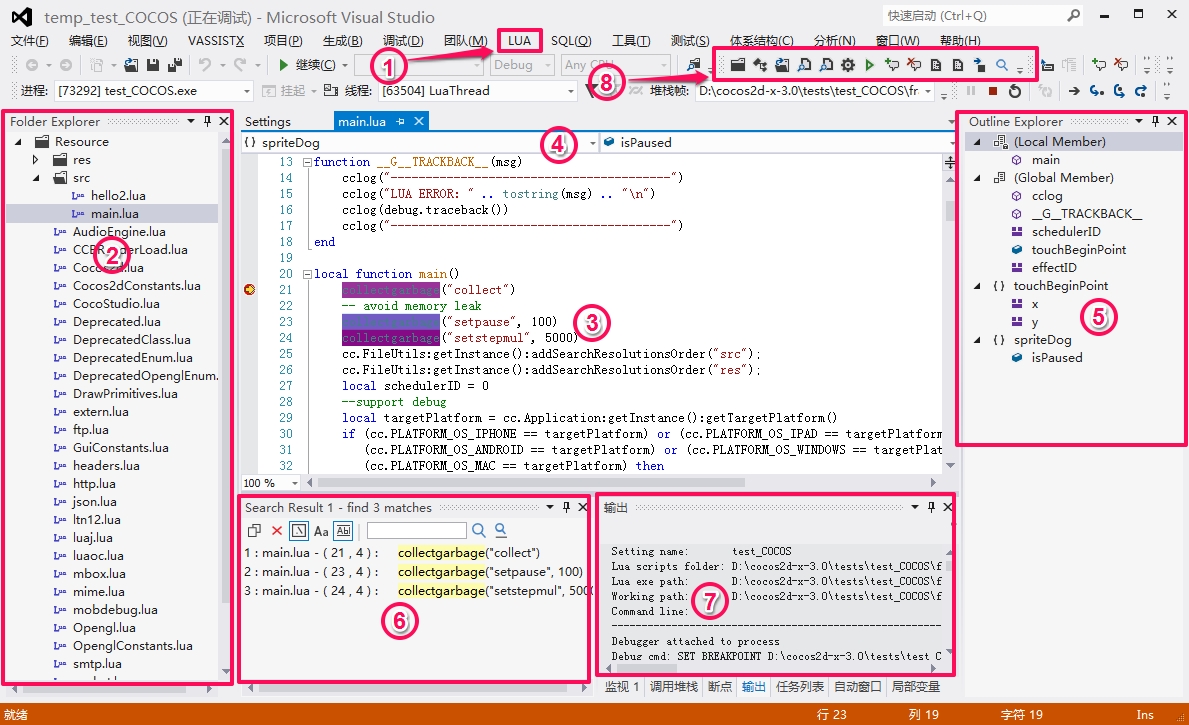
Task: Click the magnifier search icon in Search Result
Action: coord(478,531)
